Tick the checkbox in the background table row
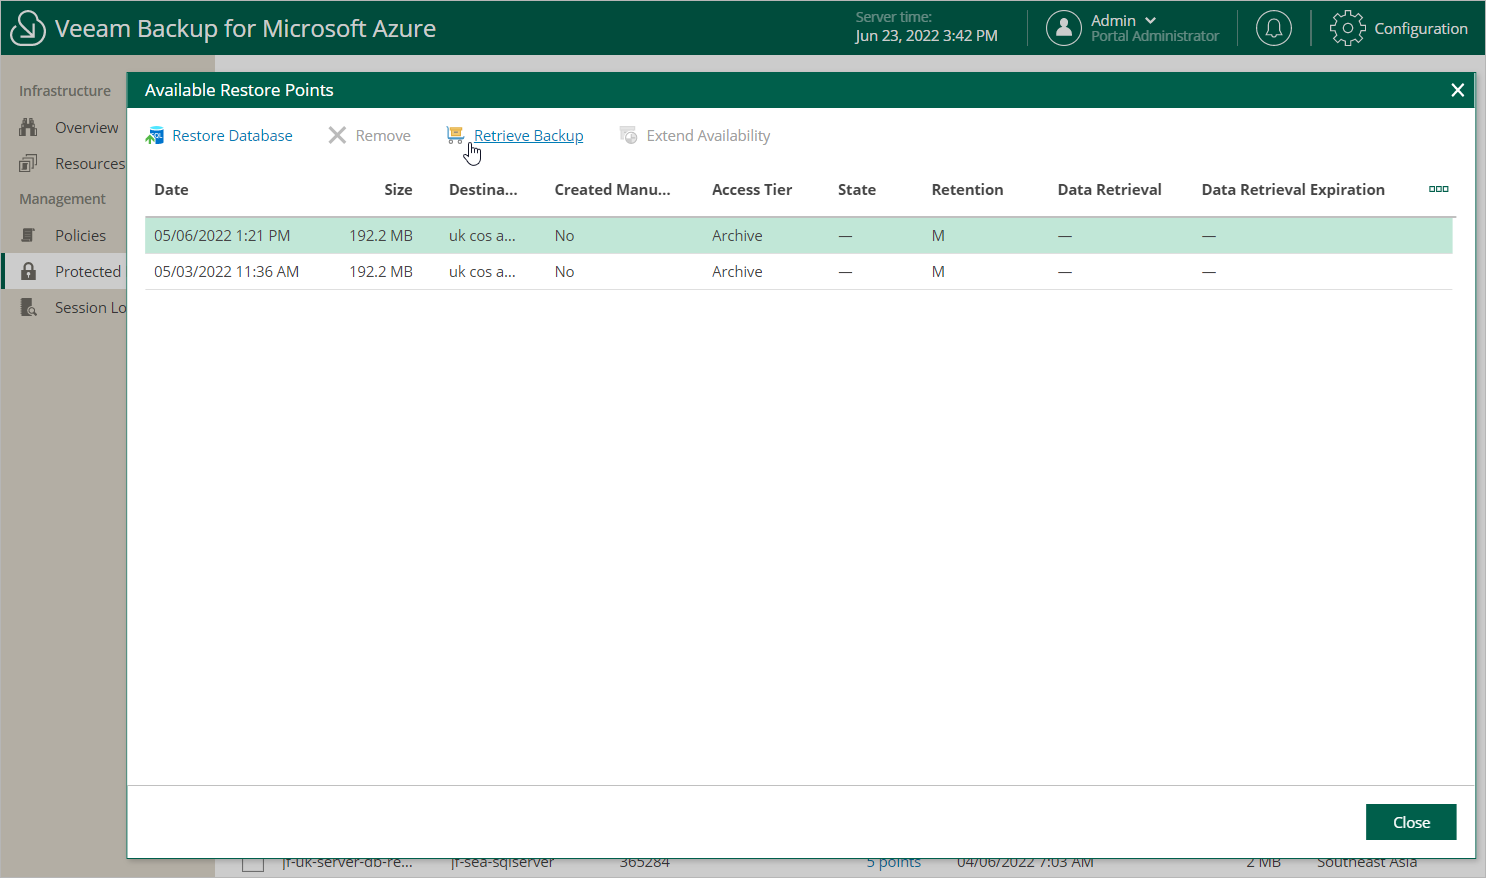The image size is (1486, 878). click(x=253, y=864)
